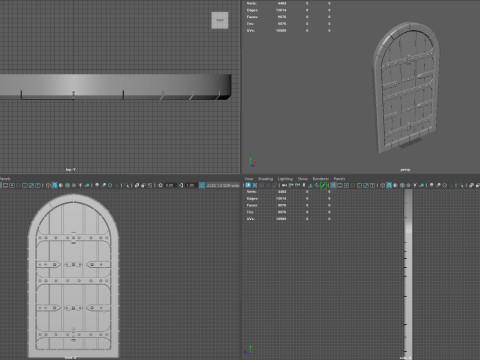480x360 pixels.
Task: Click Faces label in side panel HUD
Action: (x=252, y=205)
